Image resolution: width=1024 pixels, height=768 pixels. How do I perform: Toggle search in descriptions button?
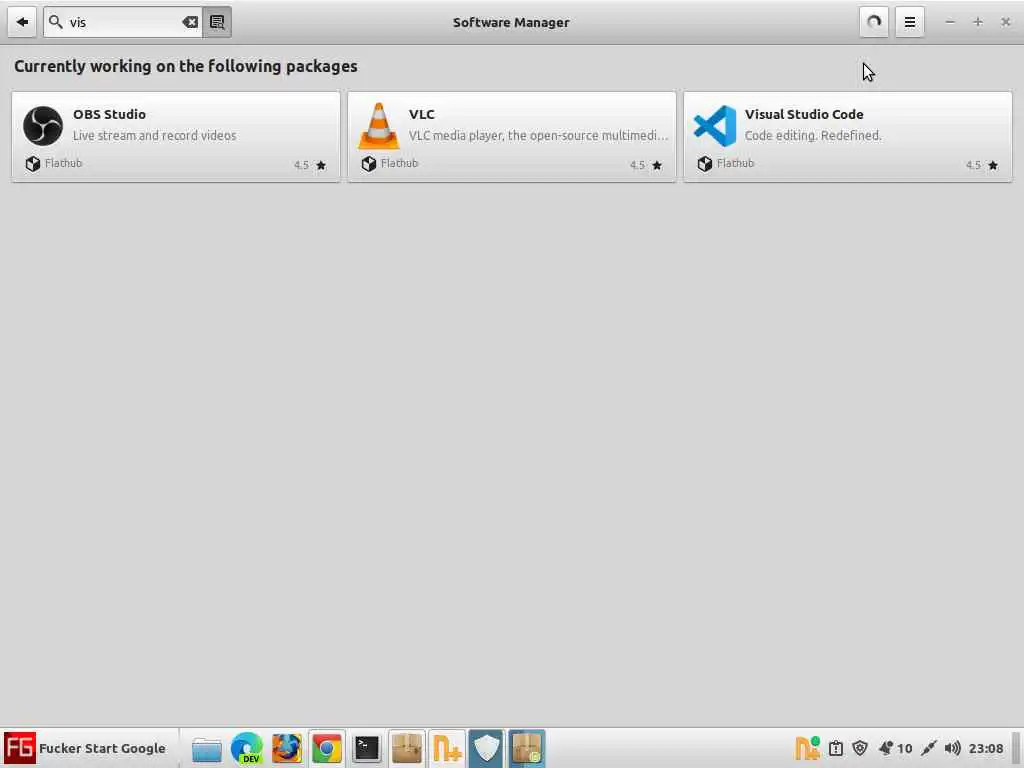click(217, 22)
